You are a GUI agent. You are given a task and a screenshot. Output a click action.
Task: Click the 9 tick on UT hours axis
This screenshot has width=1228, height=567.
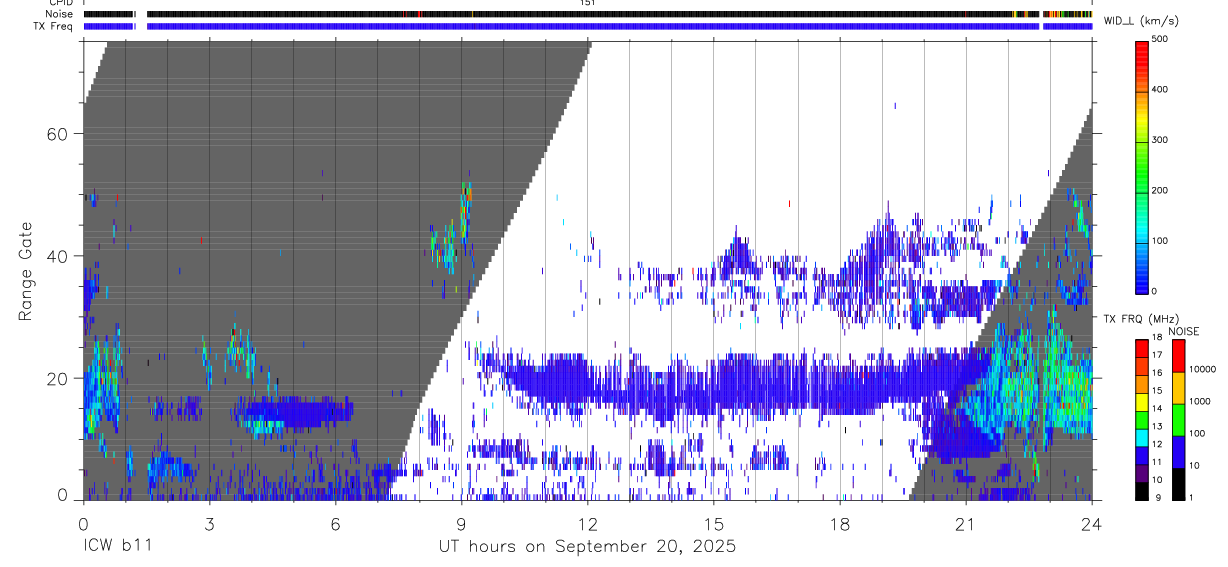[x=461, y=523]
